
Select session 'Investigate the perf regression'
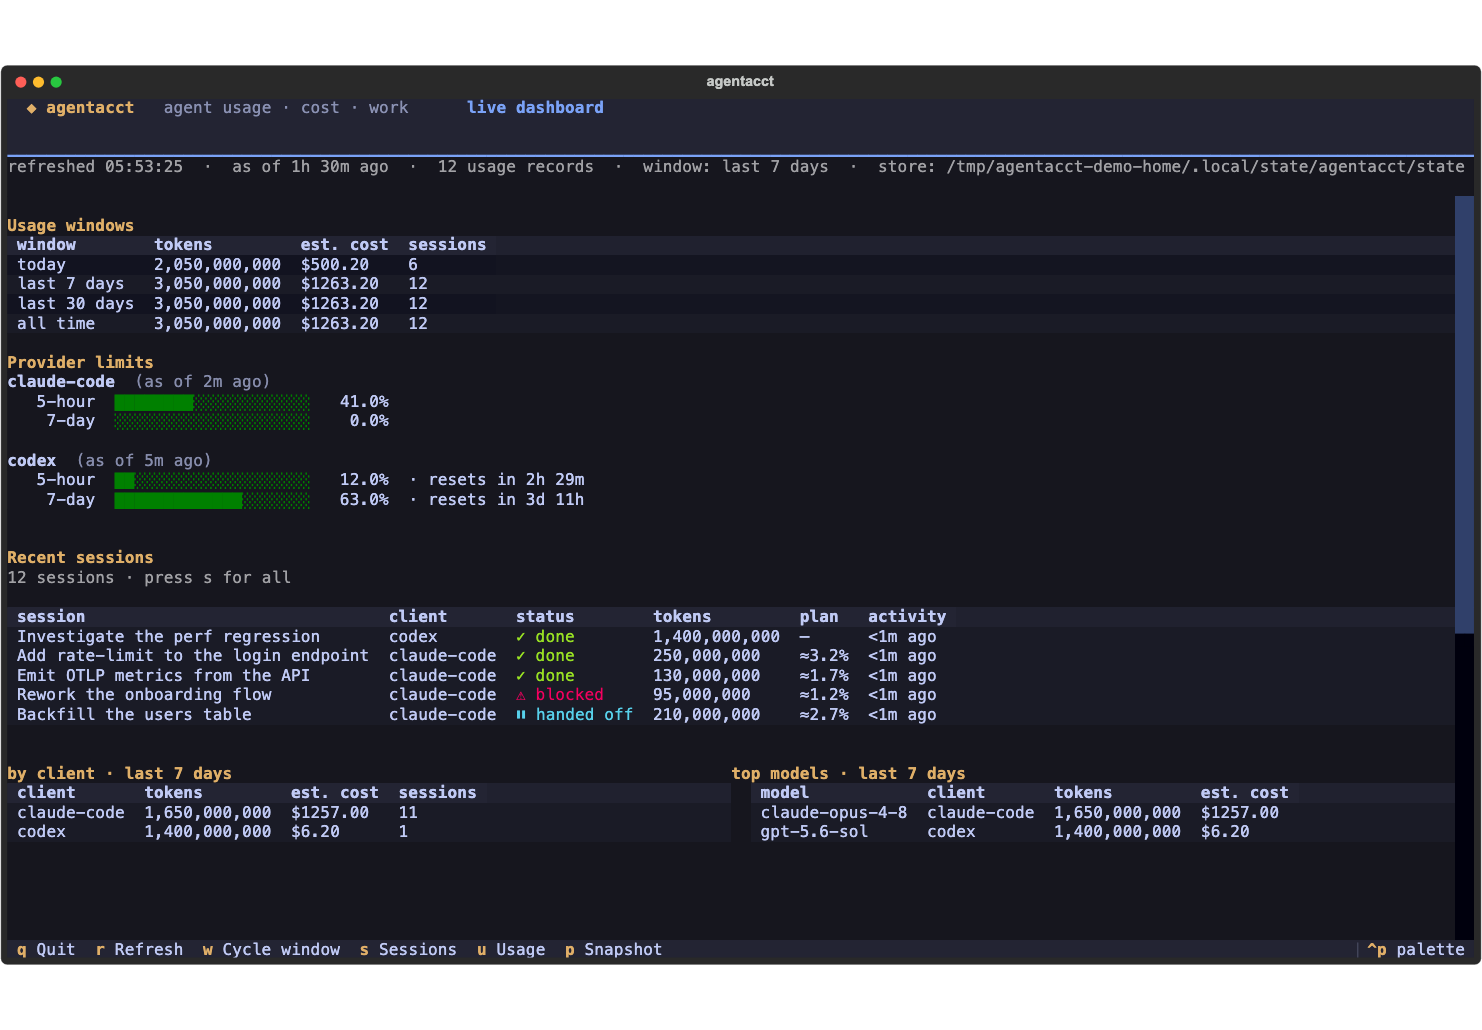click(731, 637)
